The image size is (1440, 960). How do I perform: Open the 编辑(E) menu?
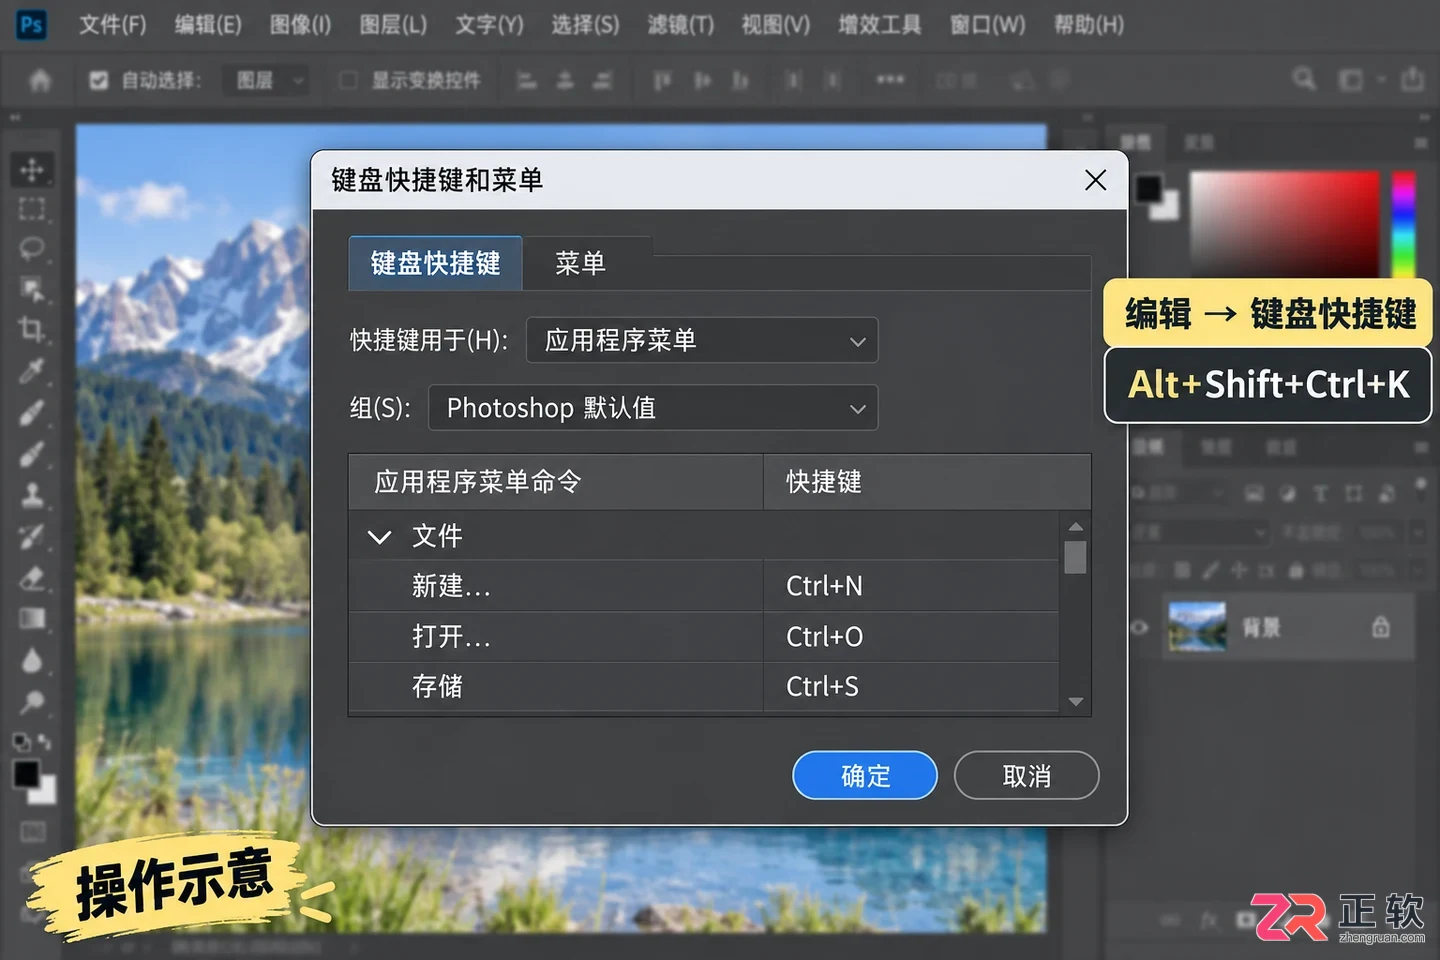208,24
